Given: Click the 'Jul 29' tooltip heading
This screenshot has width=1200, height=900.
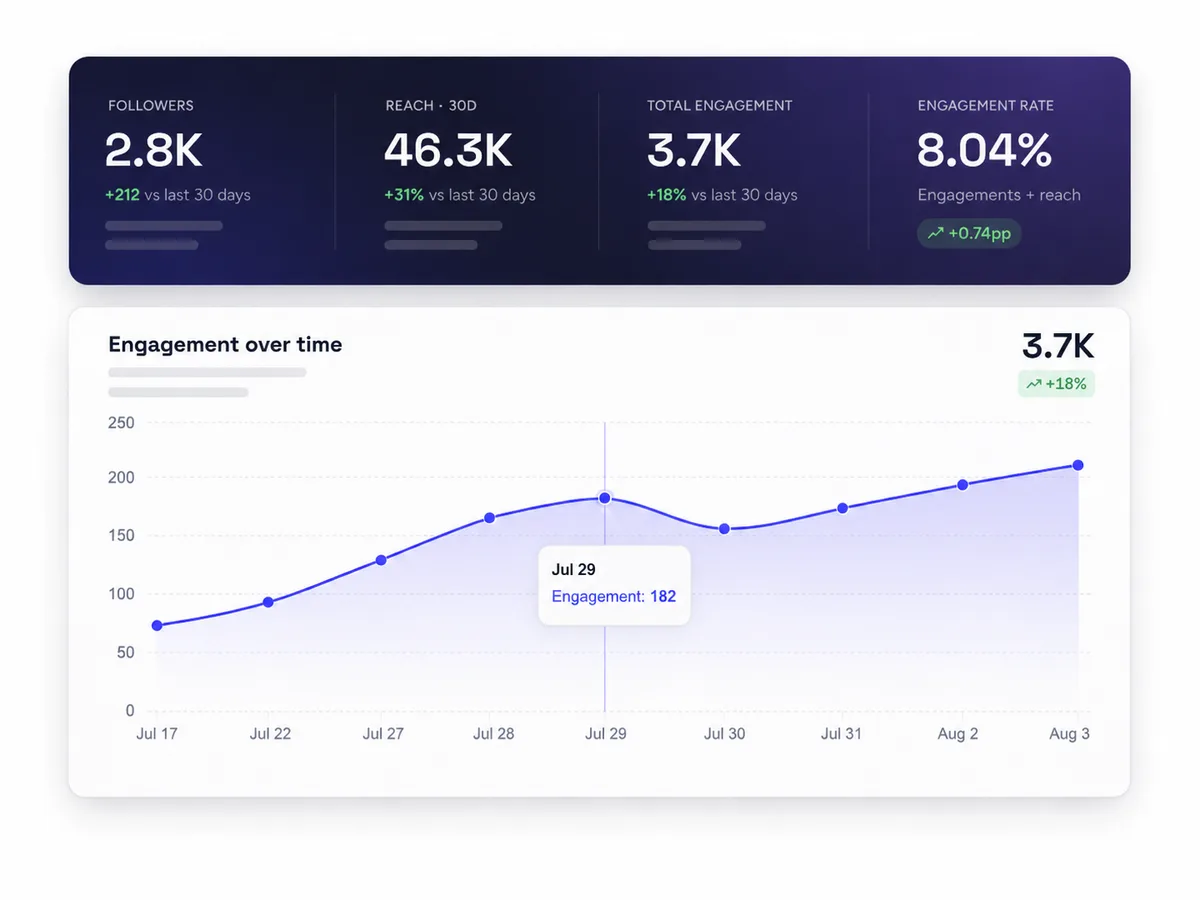Looking at the screenshot, I should point(574,569).
